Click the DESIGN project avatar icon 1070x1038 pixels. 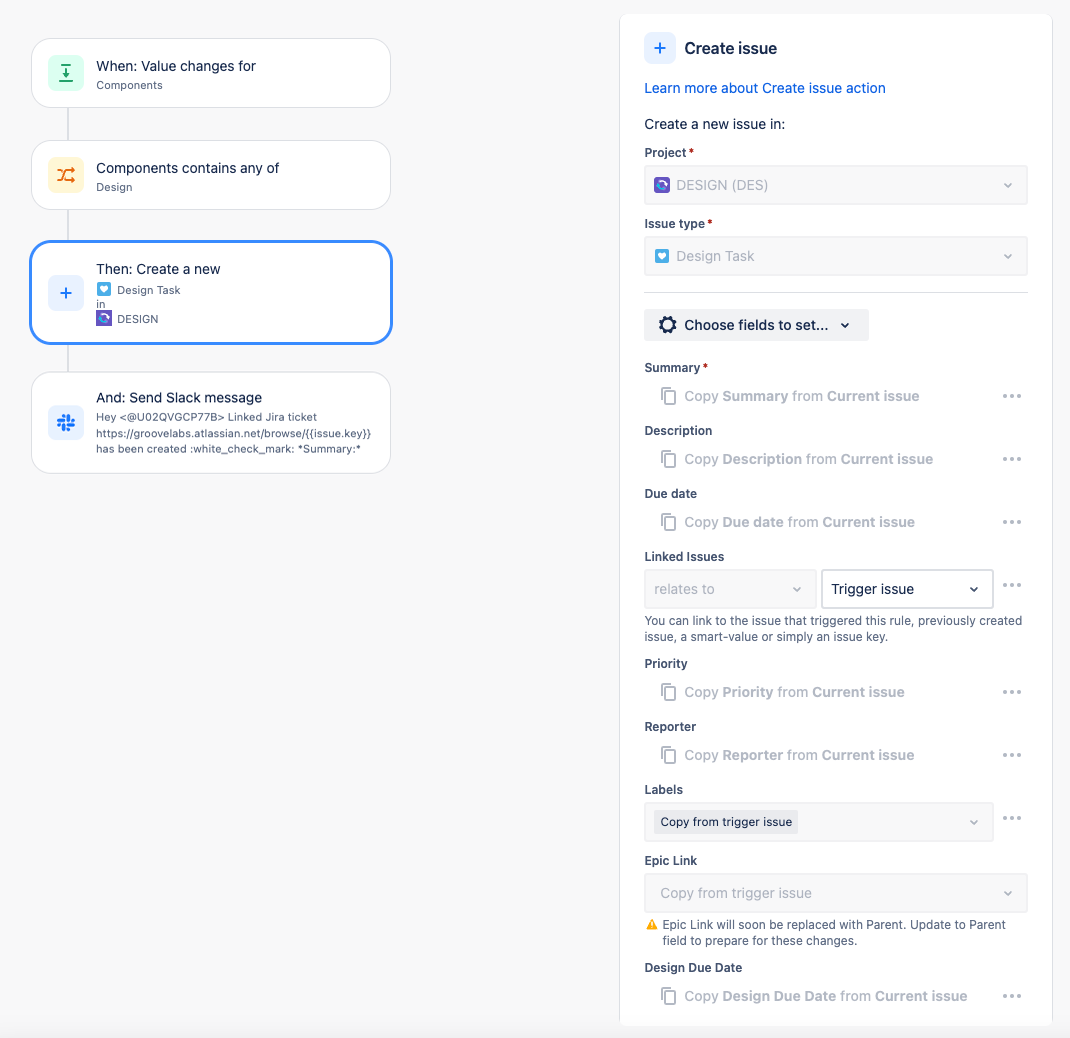click(x=103, y=318)
